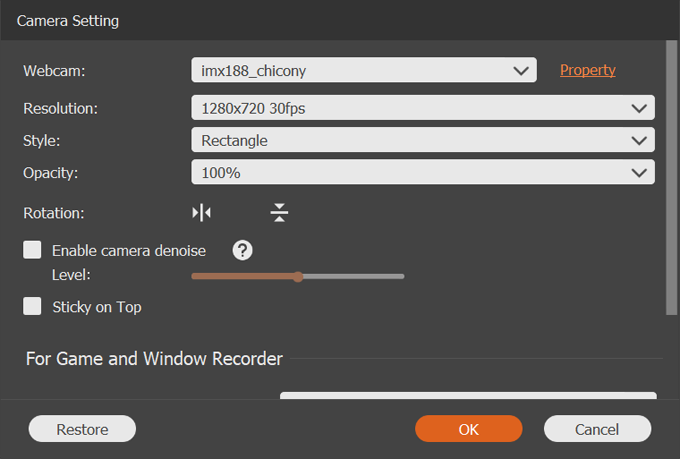
Task: Click the vertical scrollbar of the settings panel
Action: [671, 178]
